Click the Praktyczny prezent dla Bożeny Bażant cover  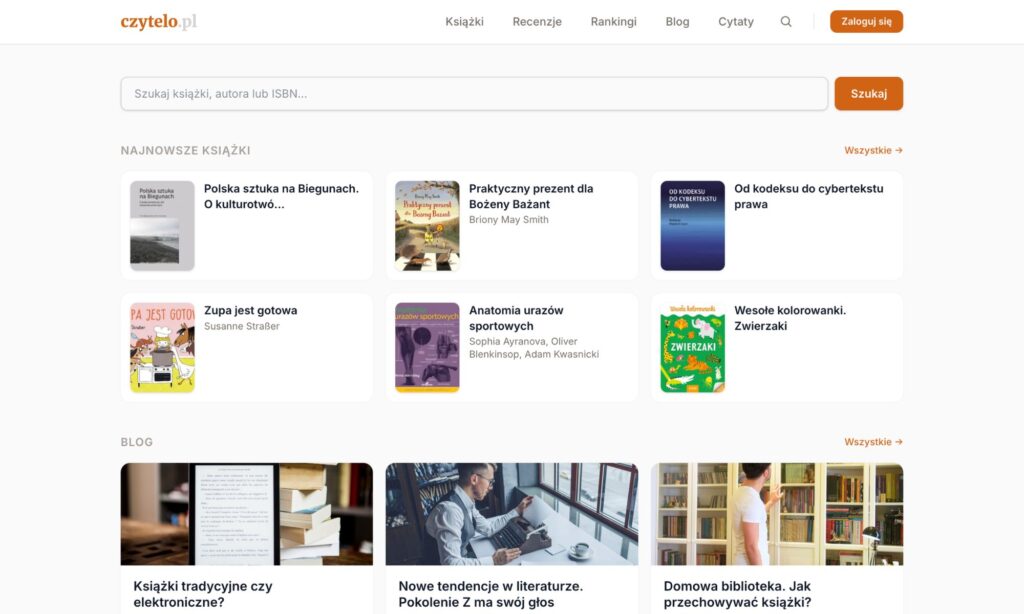click(x=427, y=226)
